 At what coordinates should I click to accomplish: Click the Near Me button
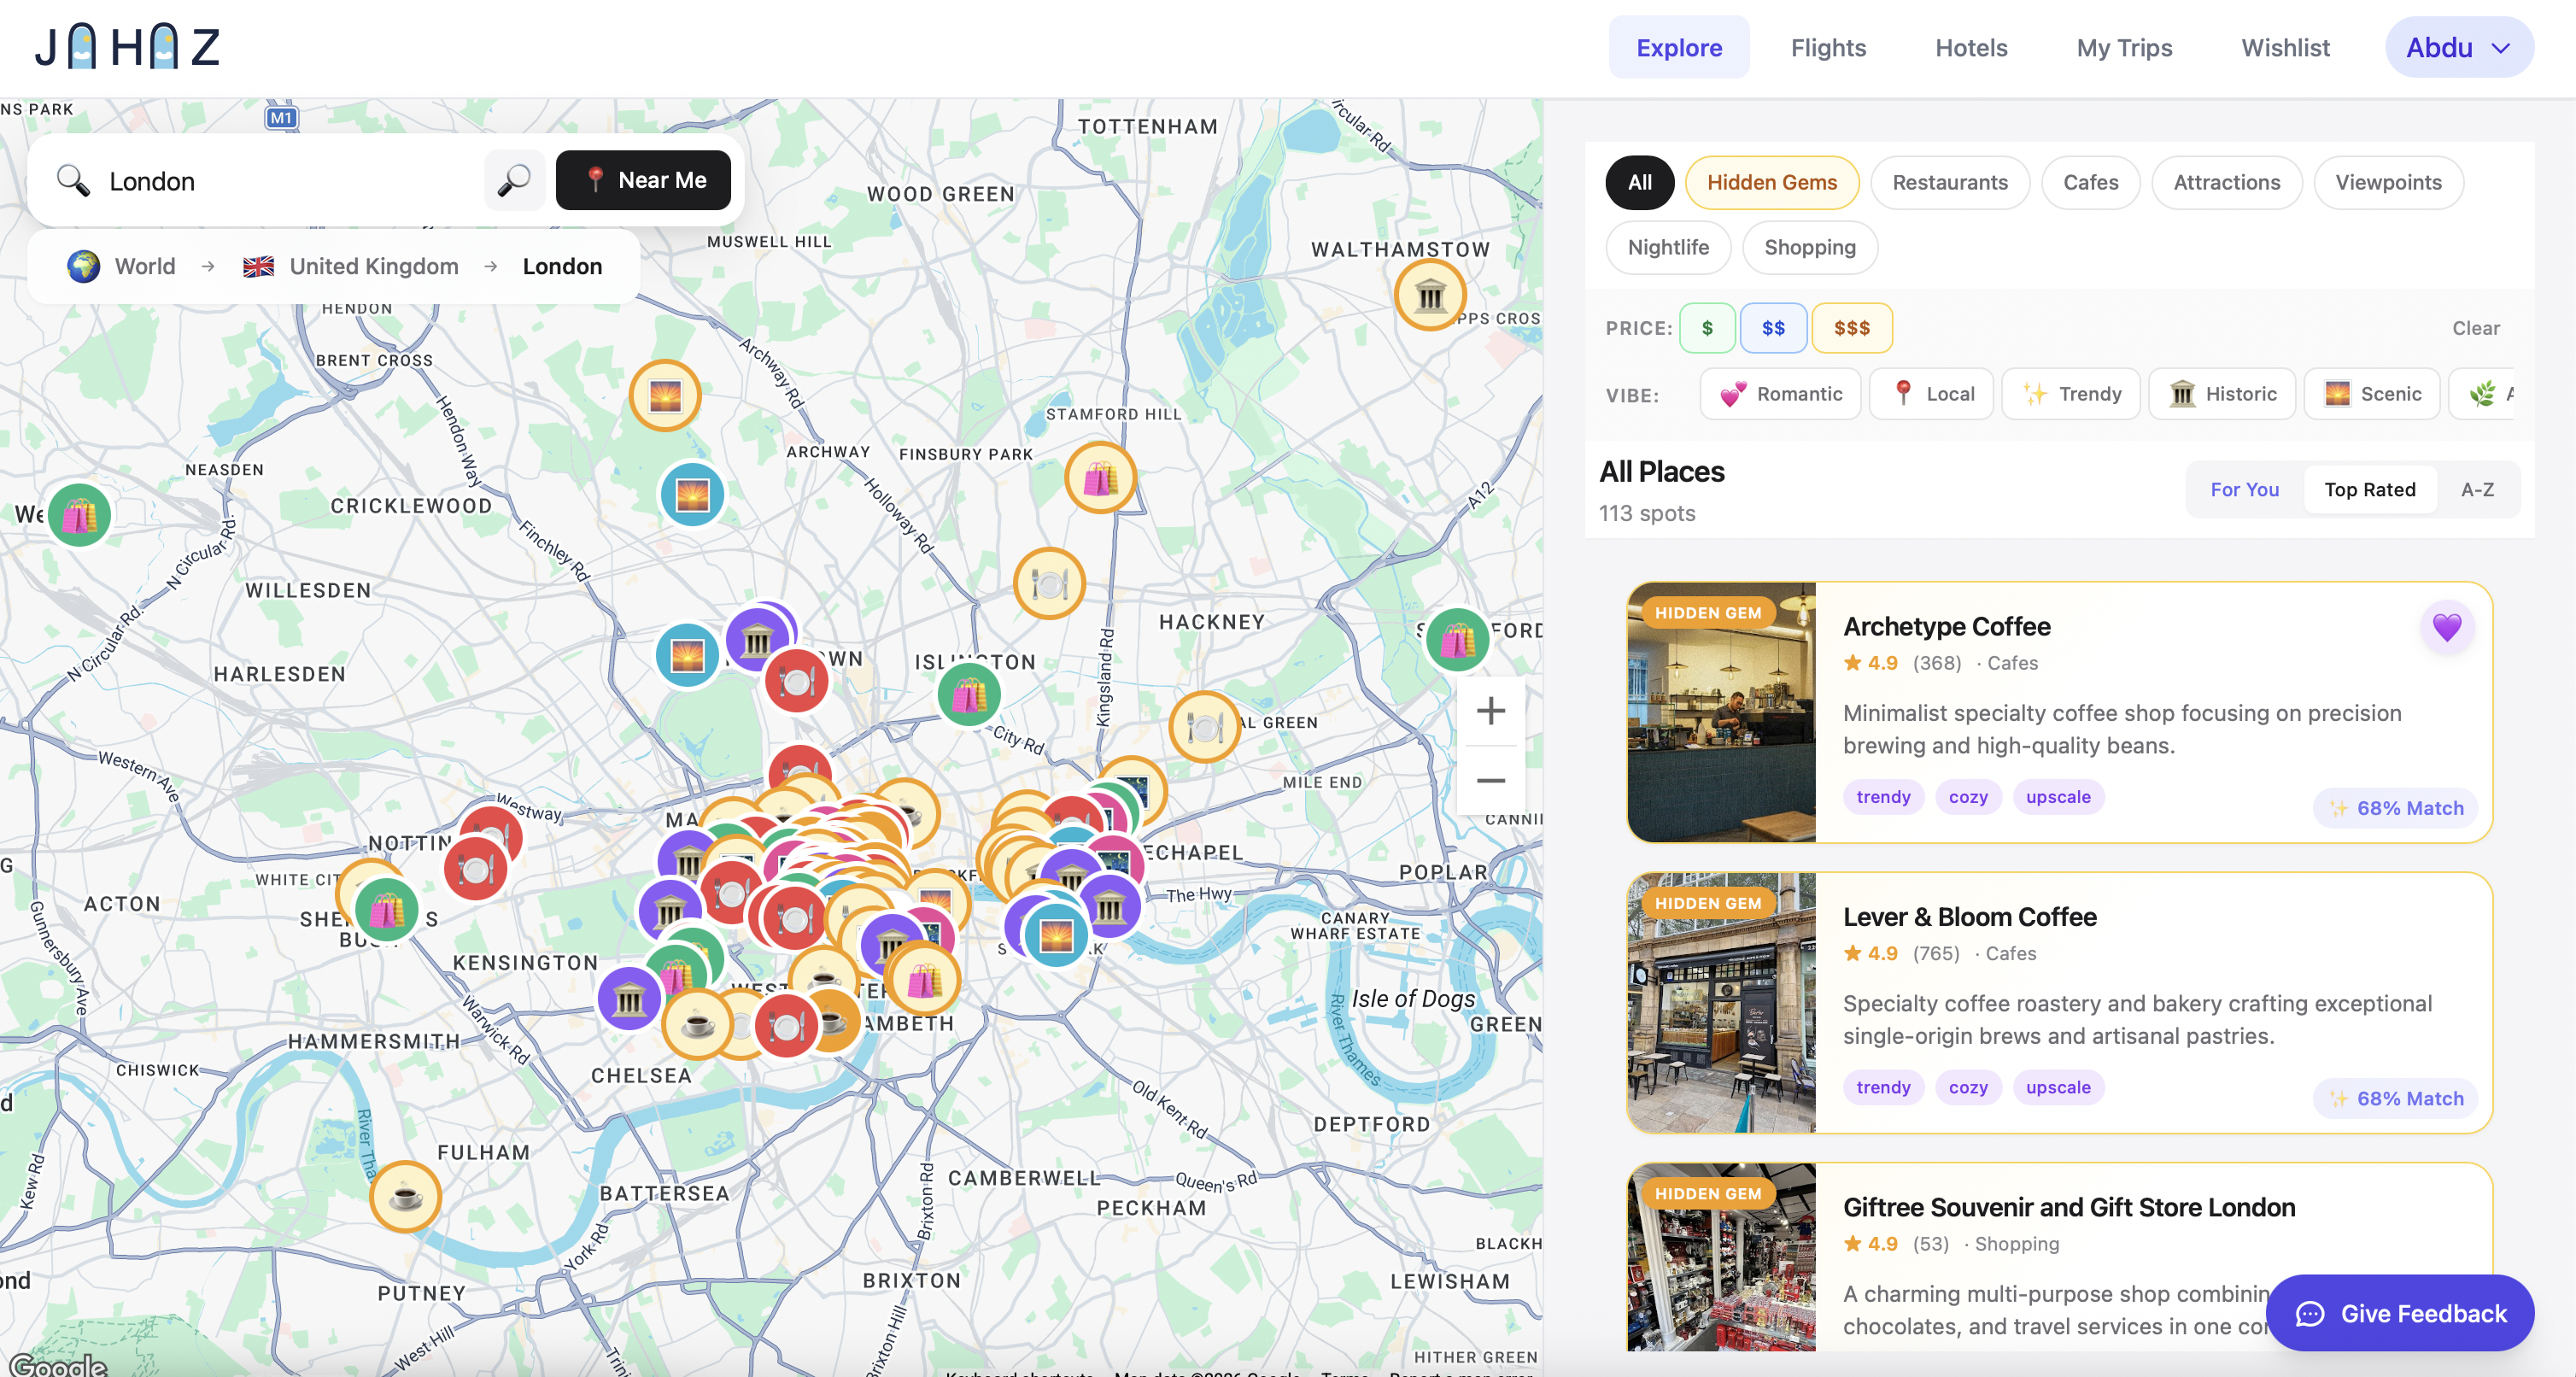click(x=643, y=181)
